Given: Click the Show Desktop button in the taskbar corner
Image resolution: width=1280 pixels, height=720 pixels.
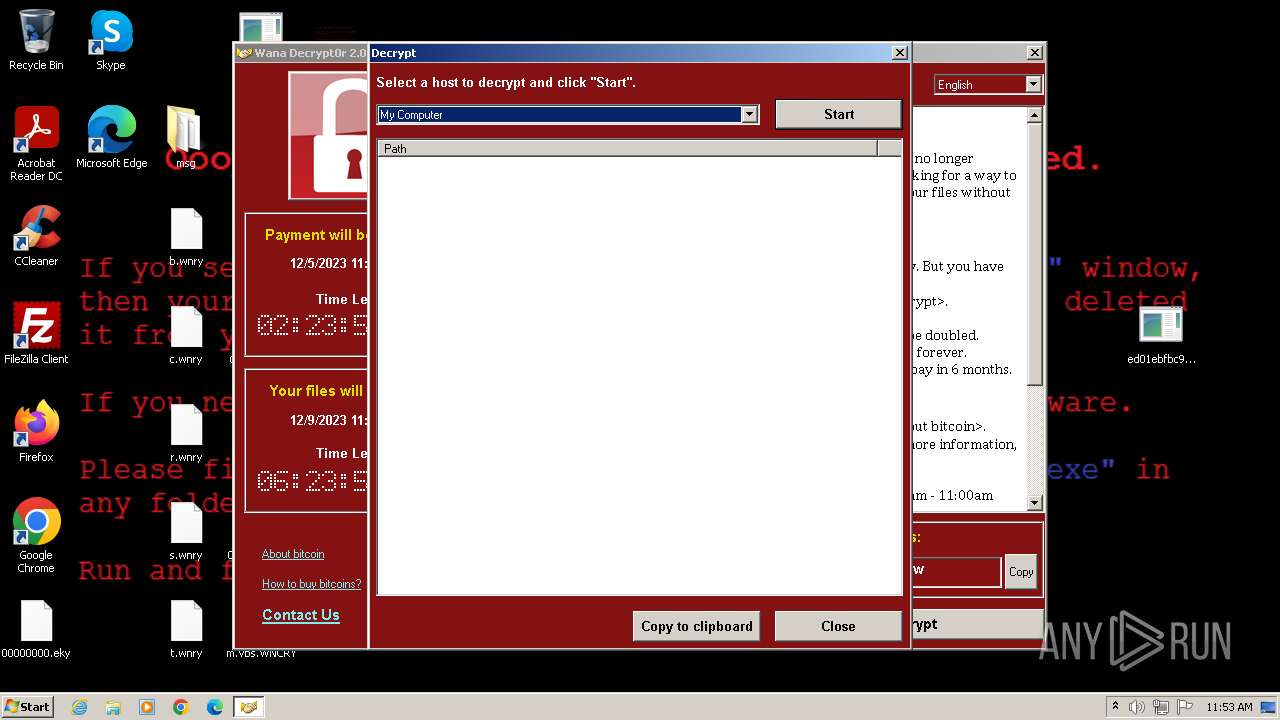Looking at the screenshot, I should tap(1270, 707).
